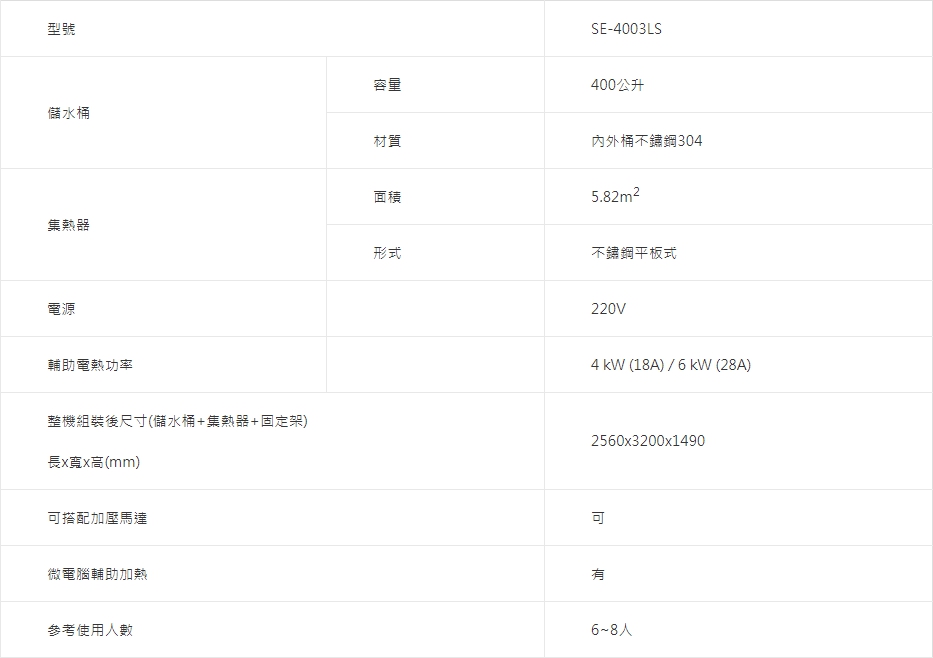Select the 型號 row label
This screenshot has width=933, height=658.
click(61, 29)
